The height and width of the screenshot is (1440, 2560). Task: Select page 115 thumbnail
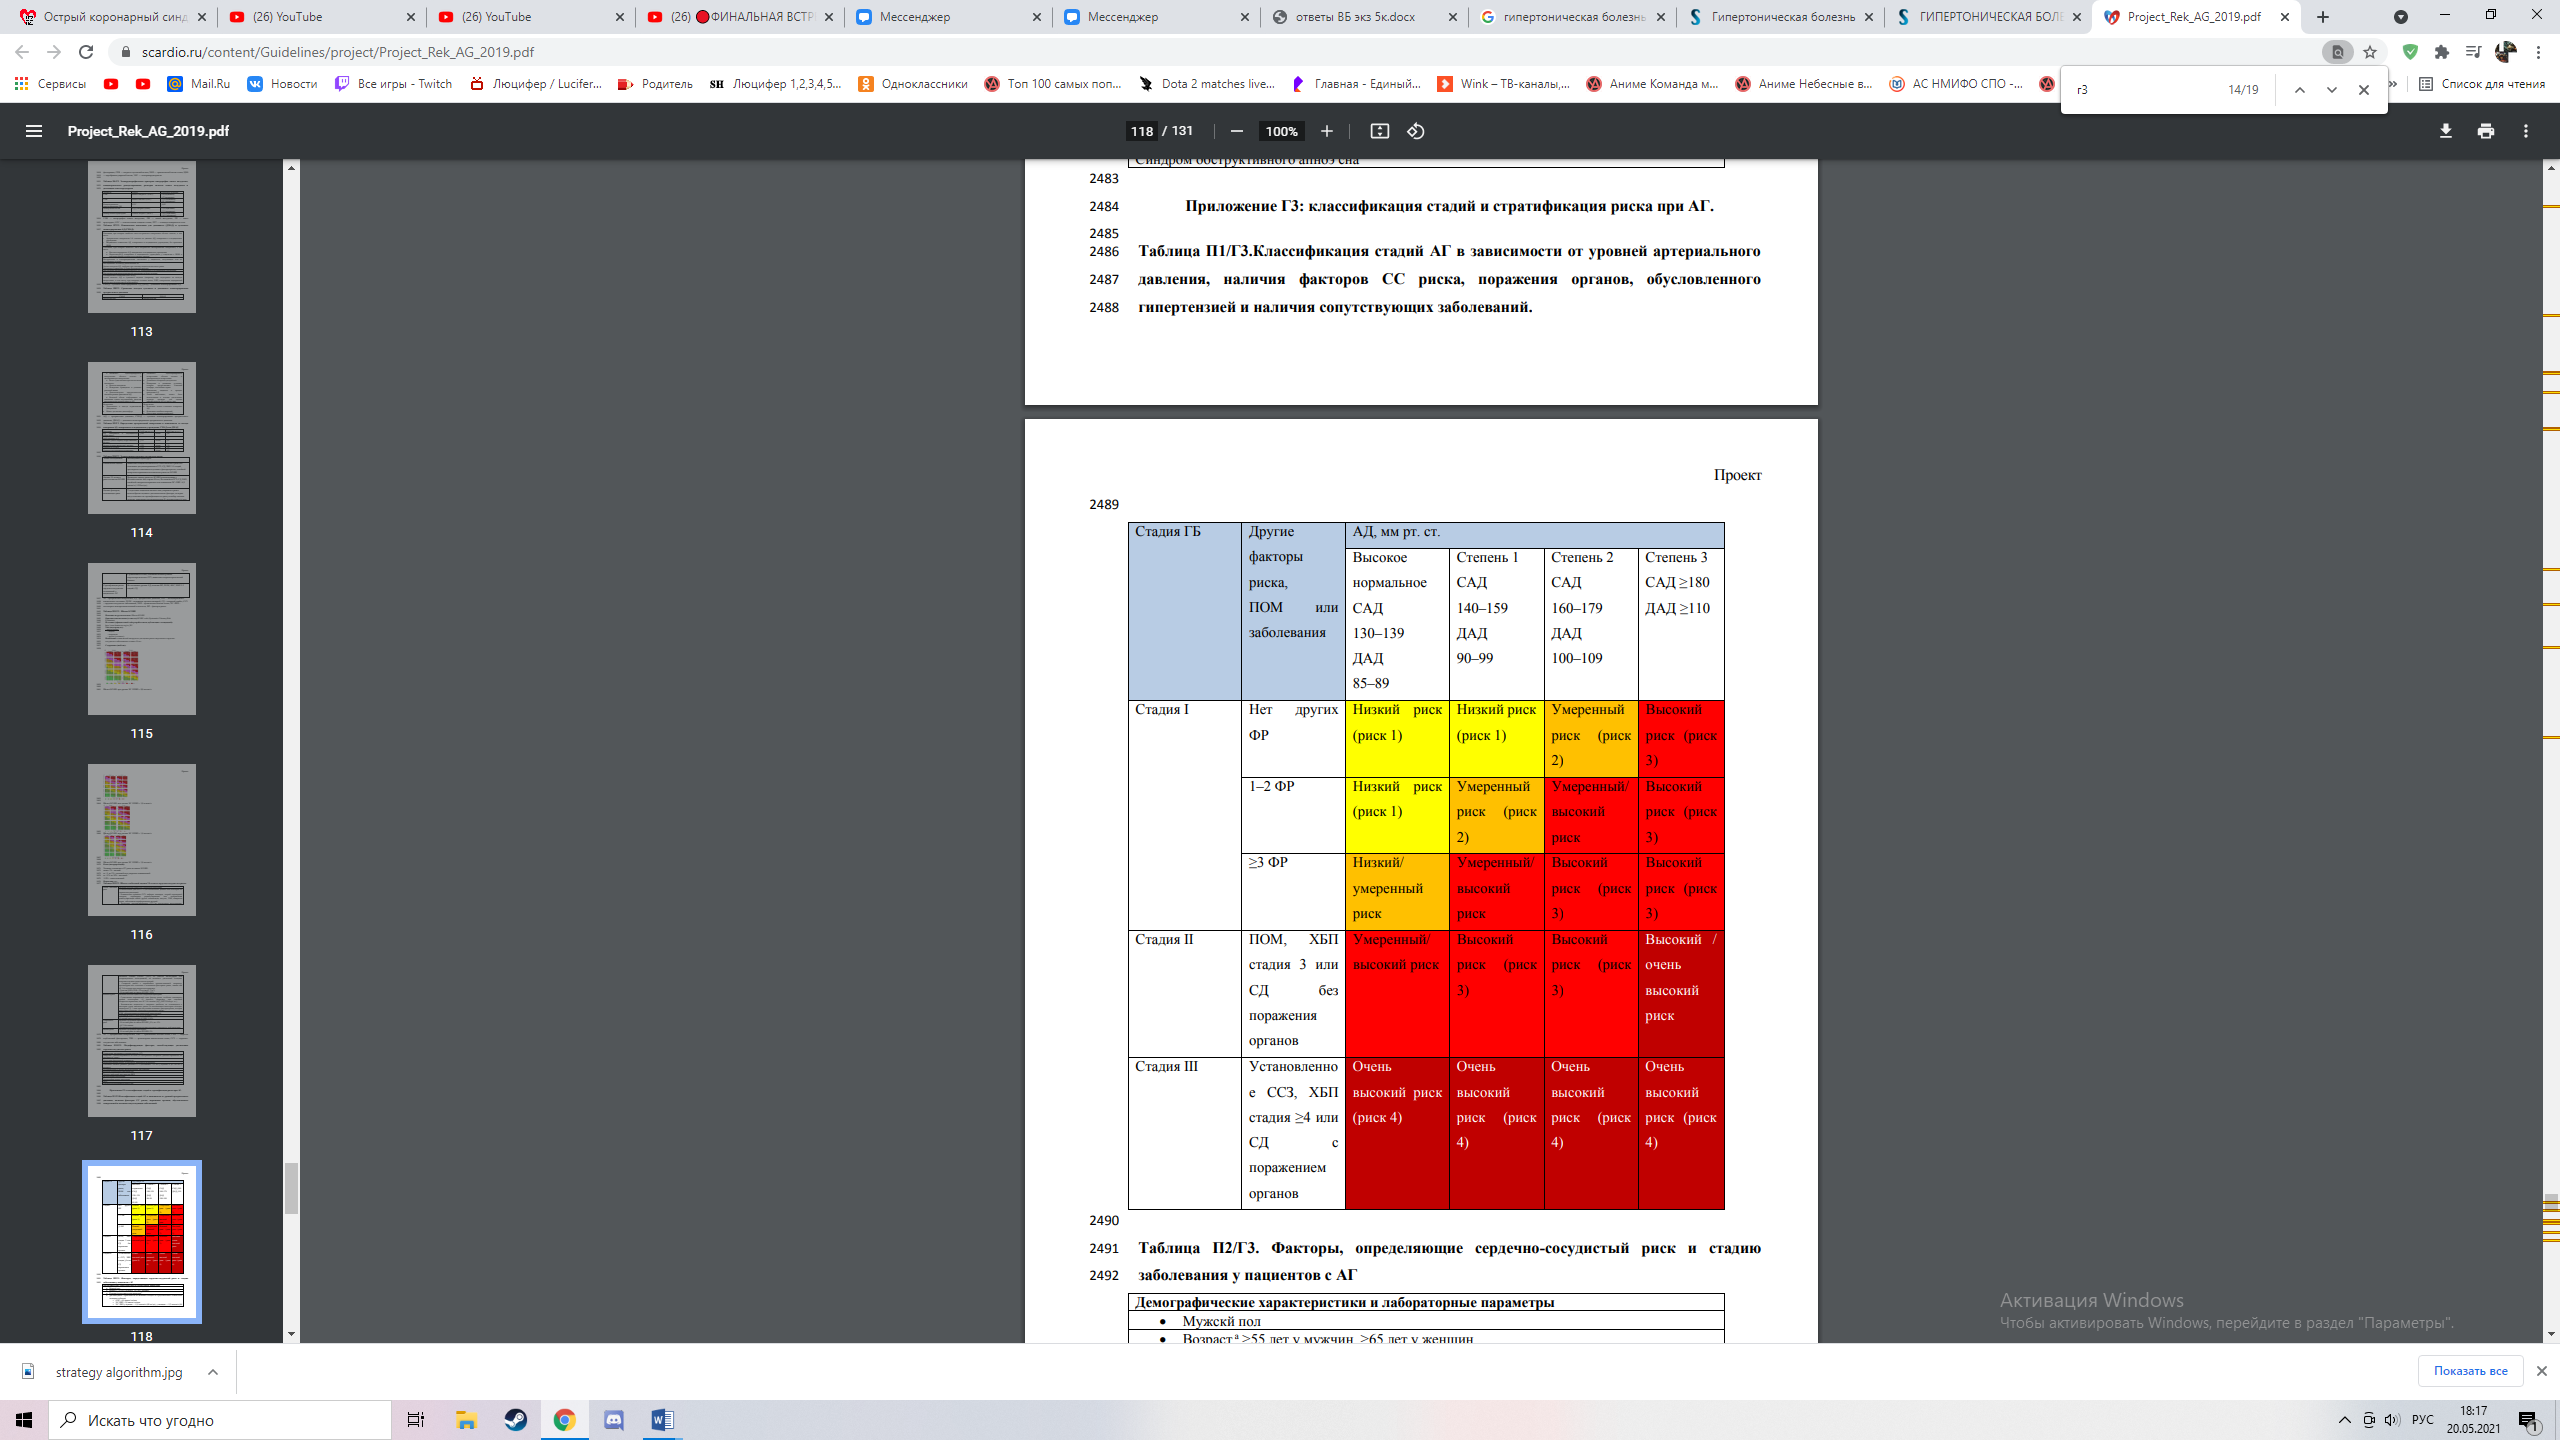click(142, 639)
